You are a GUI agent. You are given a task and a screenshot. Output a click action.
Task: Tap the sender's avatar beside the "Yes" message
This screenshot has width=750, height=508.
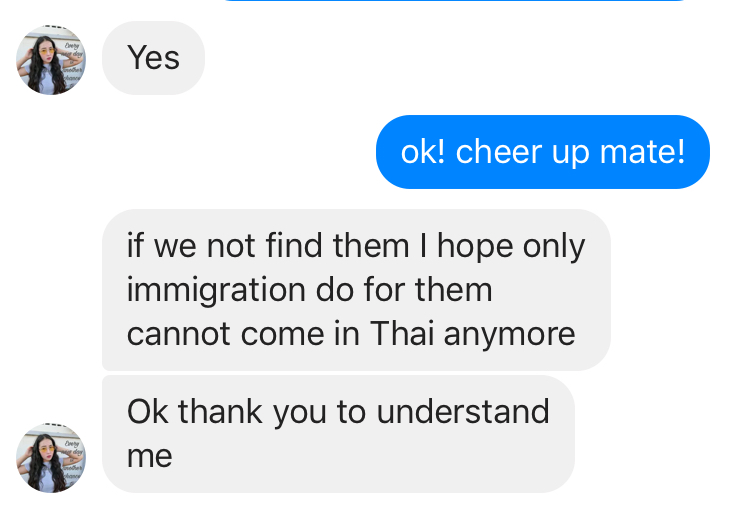coord(51,60)
